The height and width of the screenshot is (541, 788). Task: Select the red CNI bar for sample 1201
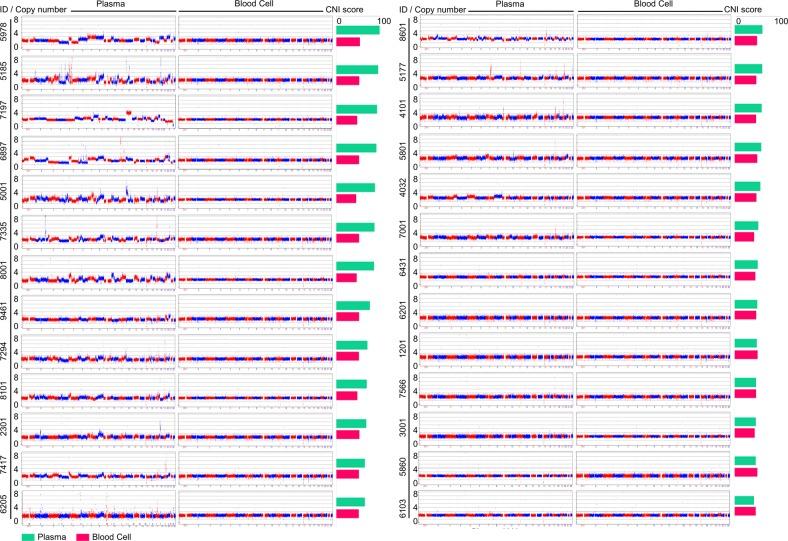click(x=746, y=355)
